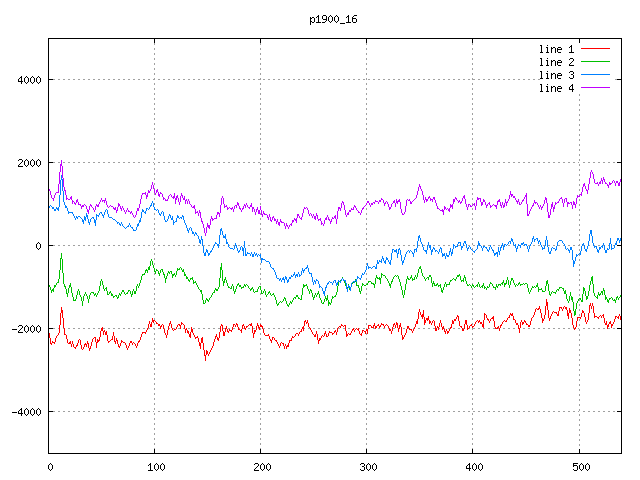The width and height of the screenshot is (640, 480).
Task: Click the 500 x-axis tick label
Action: click(579, 466)
